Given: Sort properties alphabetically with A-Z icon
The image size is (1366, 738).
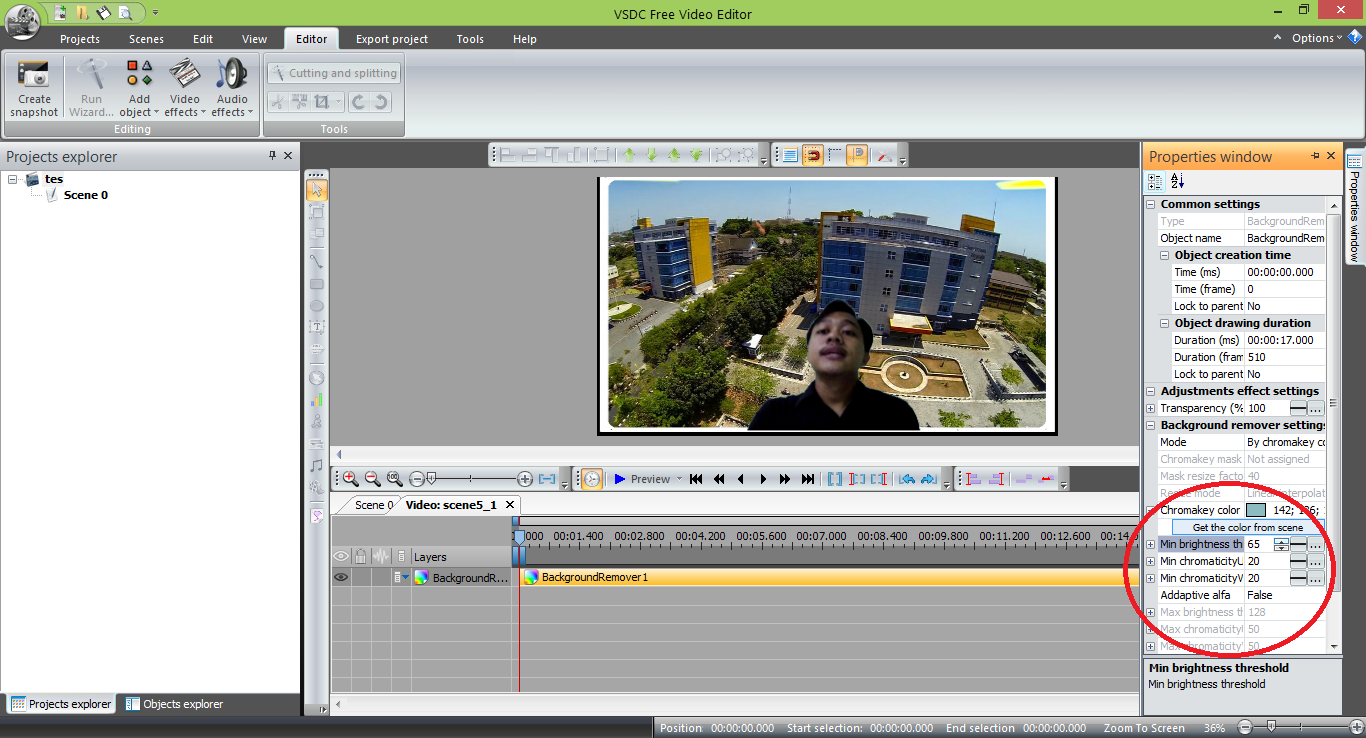Looking at the screenshot, I should point(1177,181).
